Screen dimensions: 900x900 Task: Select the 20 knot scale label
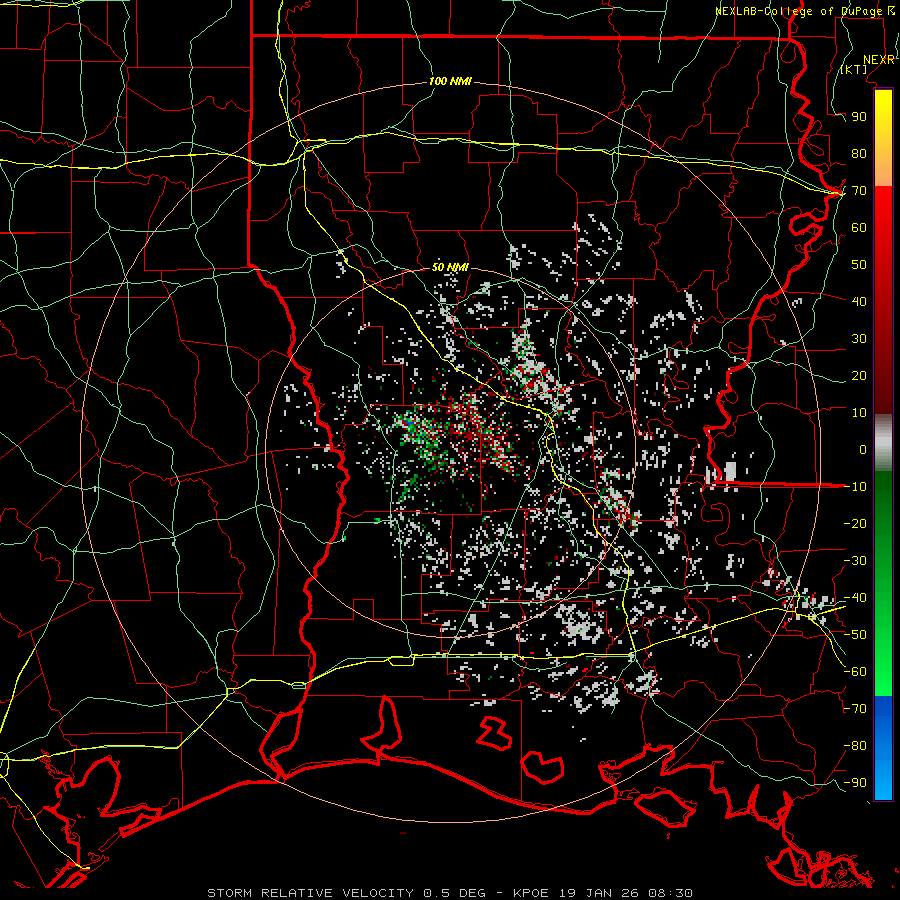pos(859,376)
